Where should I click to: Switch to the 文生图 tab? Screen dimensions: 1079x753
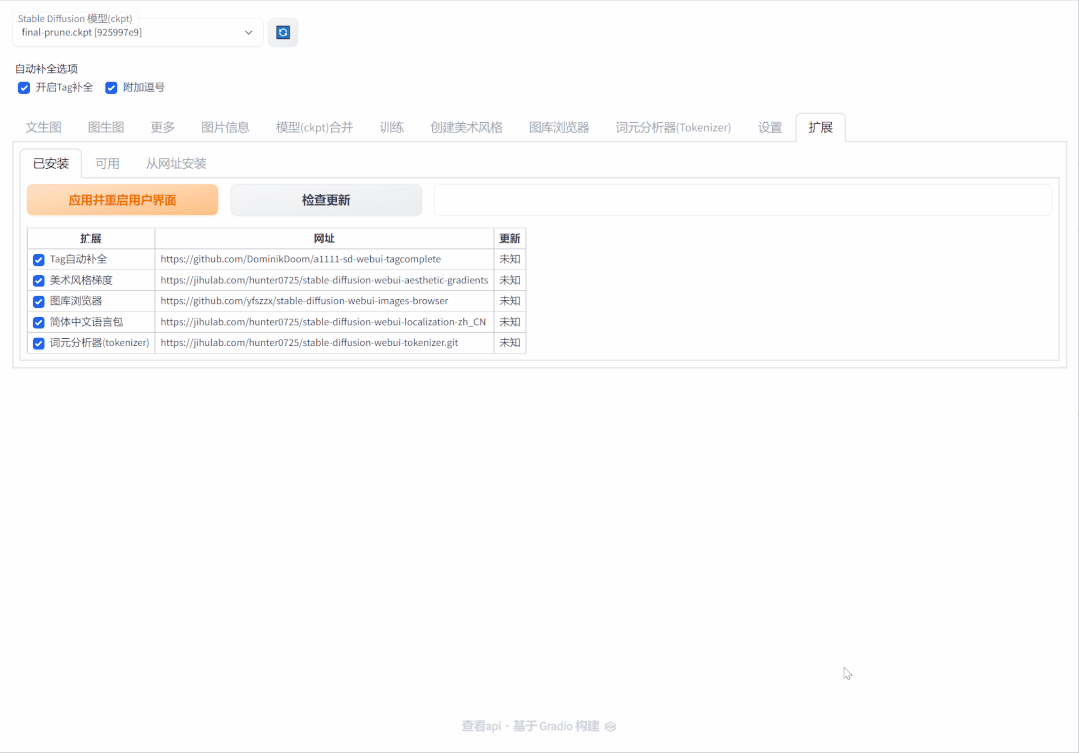[43, 127]
